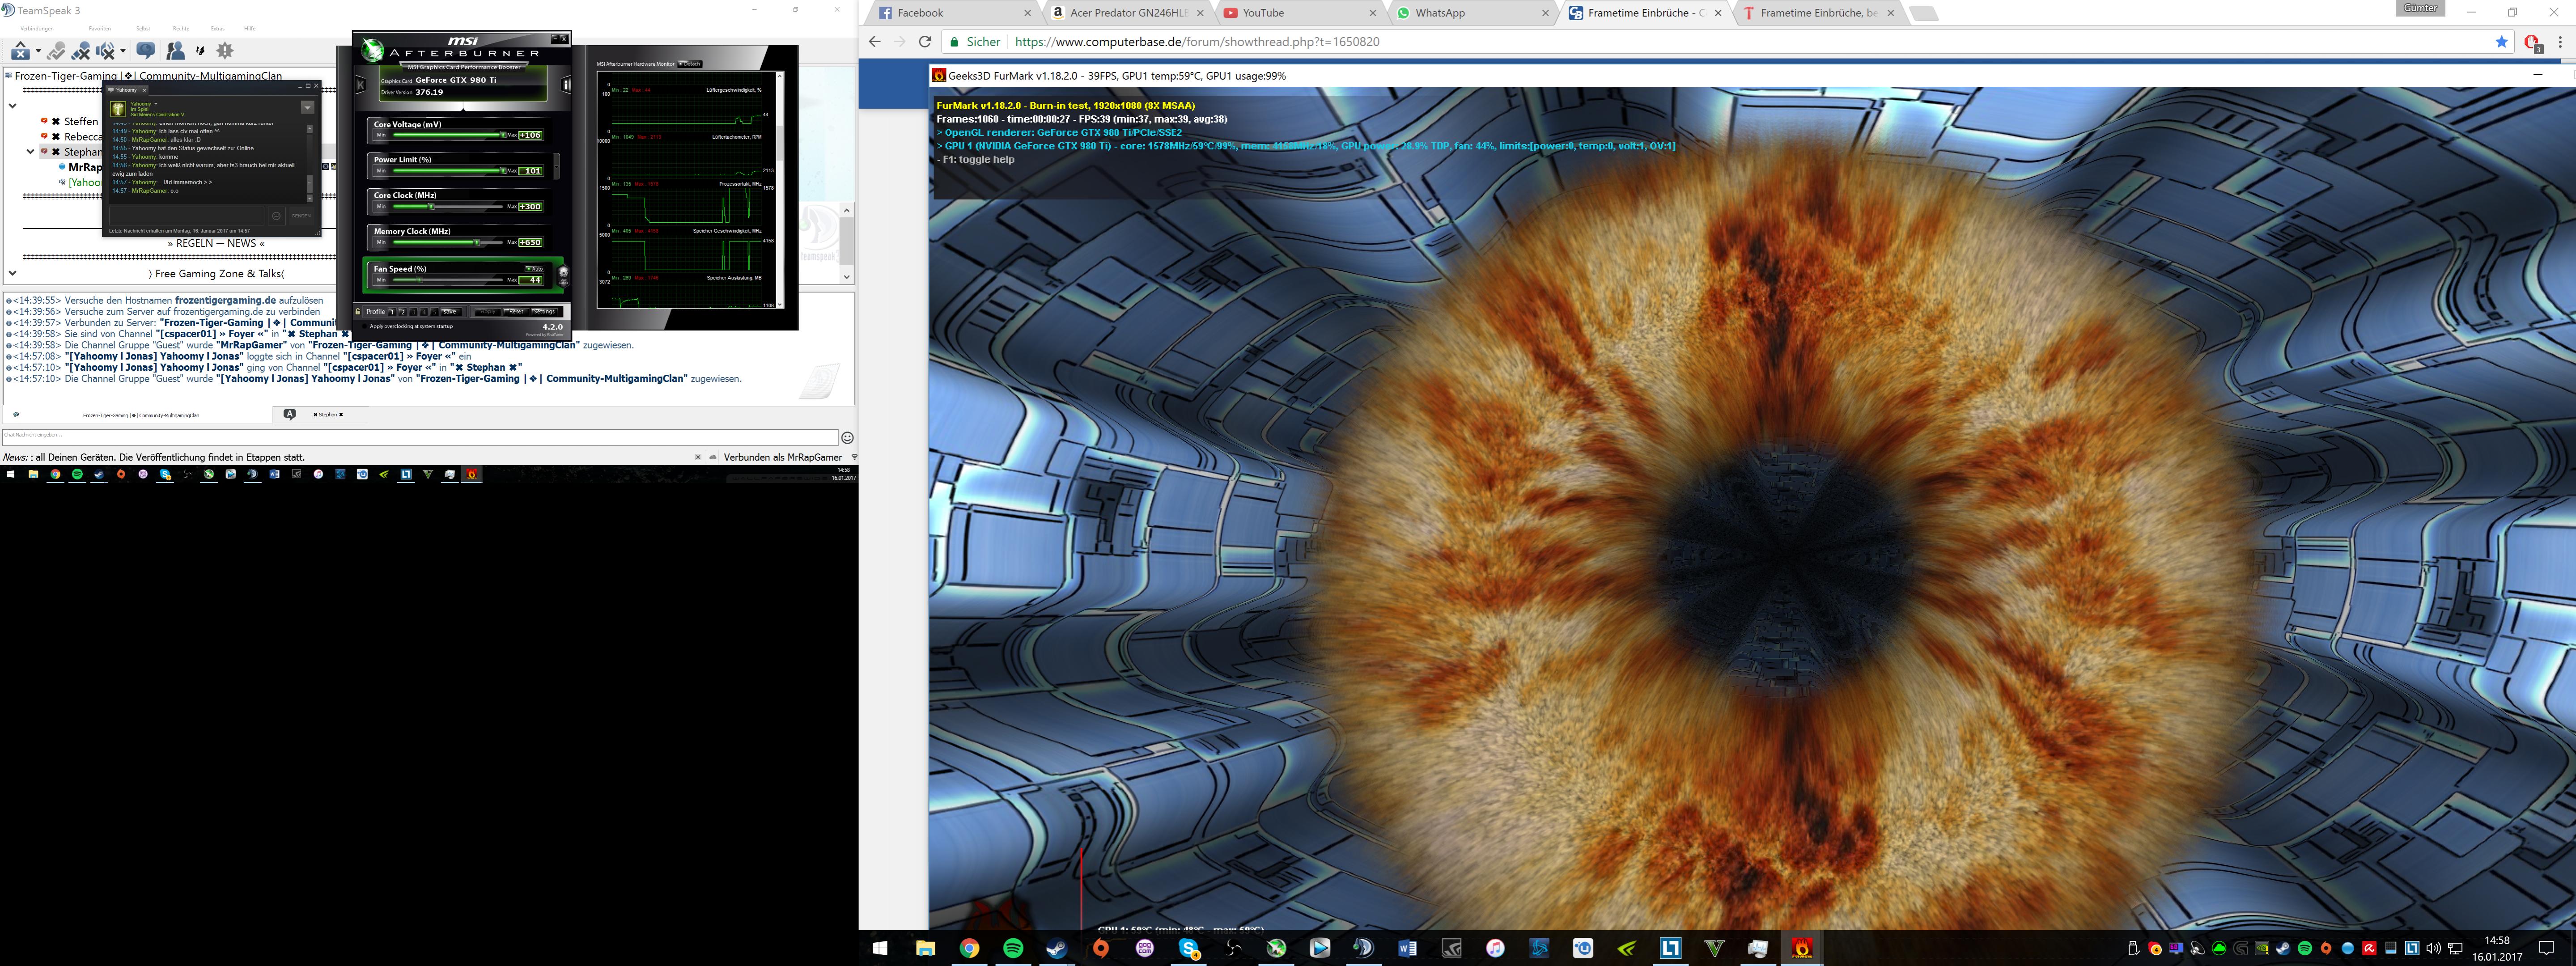This screenshot has height=966, width=2576.
Task: Go back in Chrome browser
Action: (875, 42)
